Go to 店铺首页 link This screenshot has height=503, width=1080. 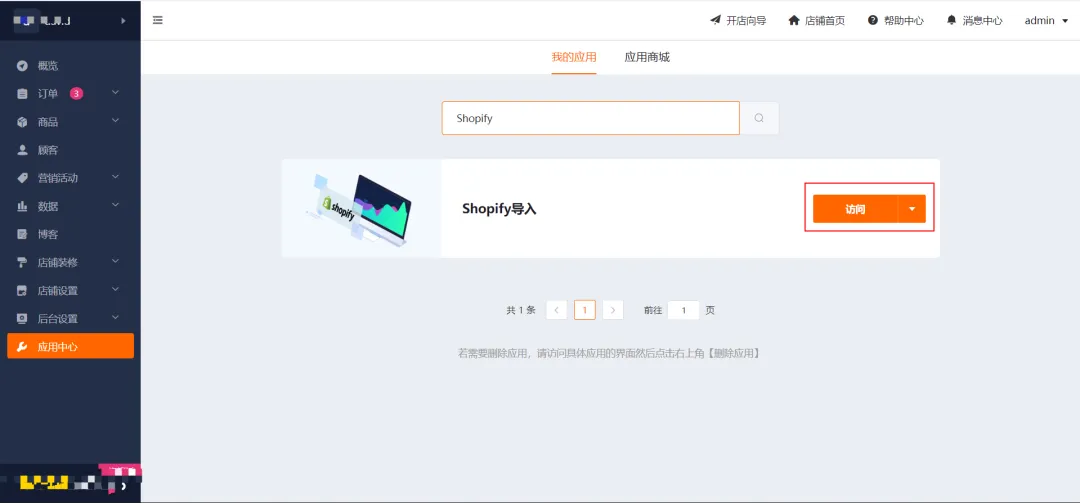click(x=816, y=21)
